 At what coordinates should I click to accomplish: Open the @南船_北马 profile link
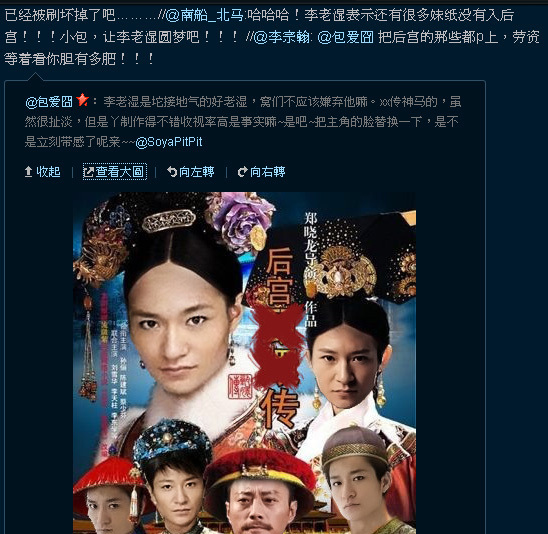click(204, 15)
